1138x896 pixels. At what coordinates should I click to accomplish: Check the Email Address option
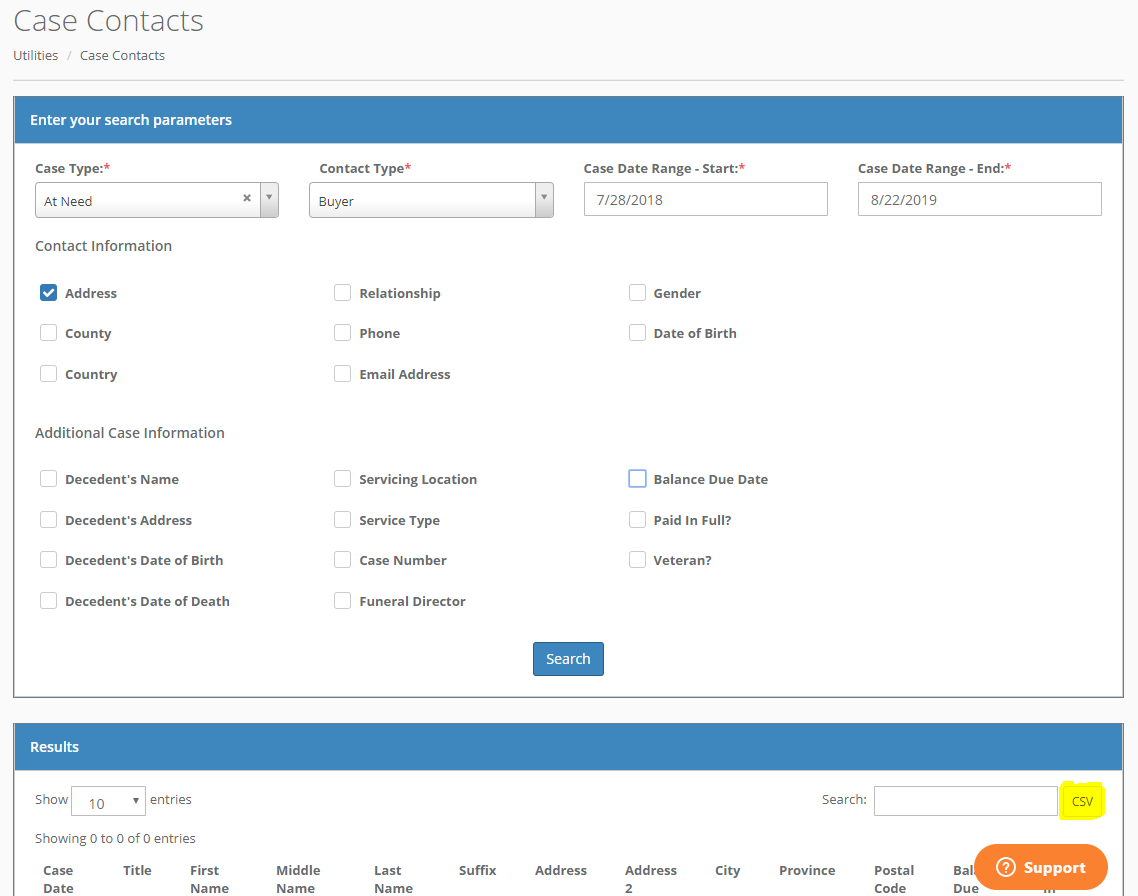(343, 374)
